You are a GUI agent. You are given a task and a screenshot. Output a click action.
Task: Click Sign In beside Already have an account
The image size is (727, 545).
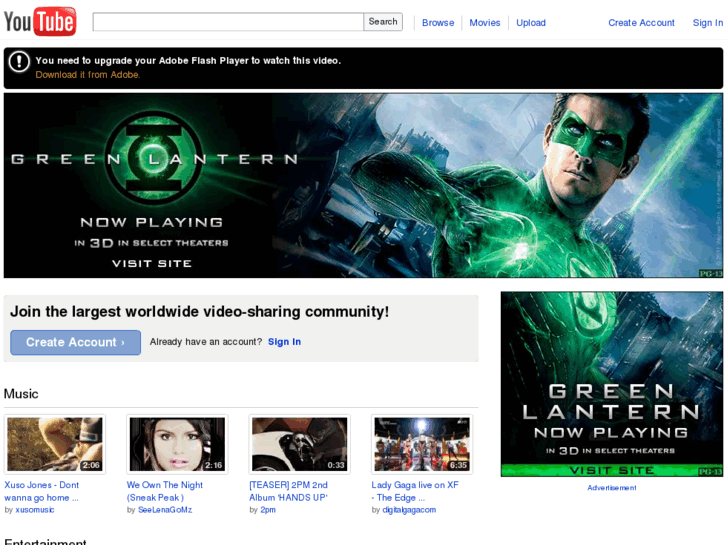coord(284,342)
